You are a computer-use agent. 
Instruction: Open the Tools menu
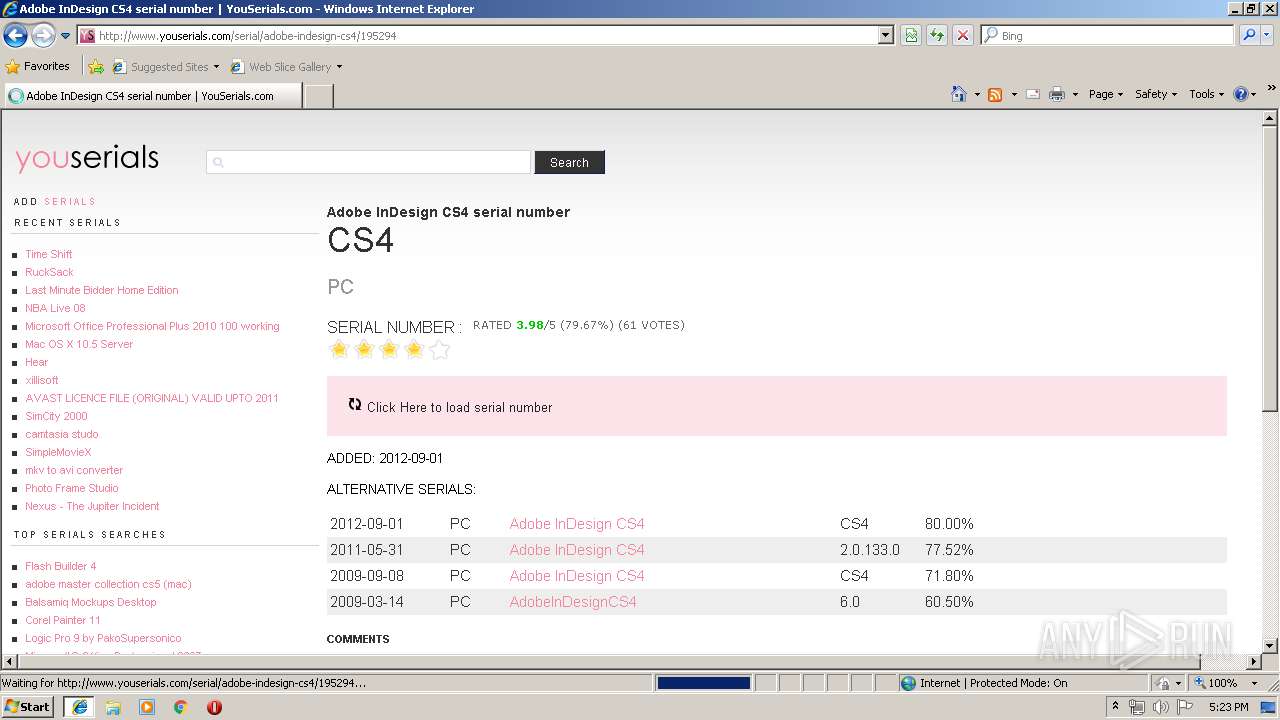[x=1206, y=94]
